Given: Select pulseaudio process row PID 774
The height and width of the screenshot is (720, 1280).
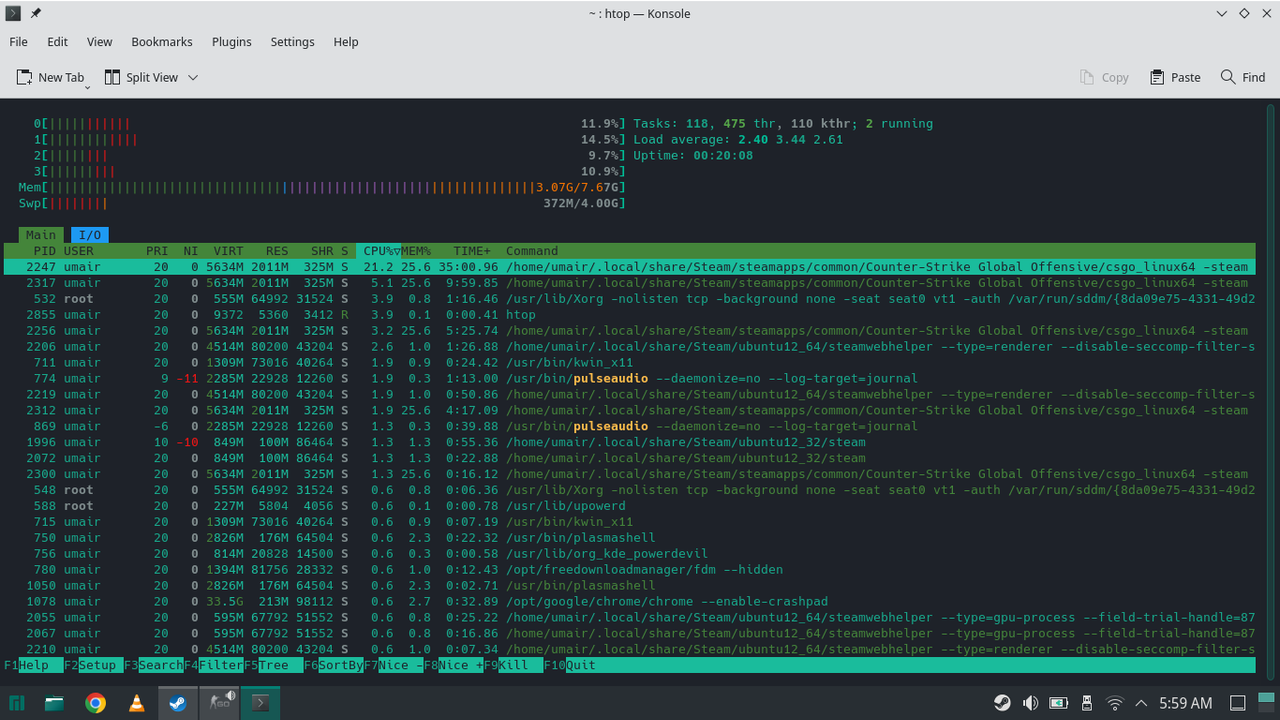Looking at the screenshot, I should [x=629, y=379].
